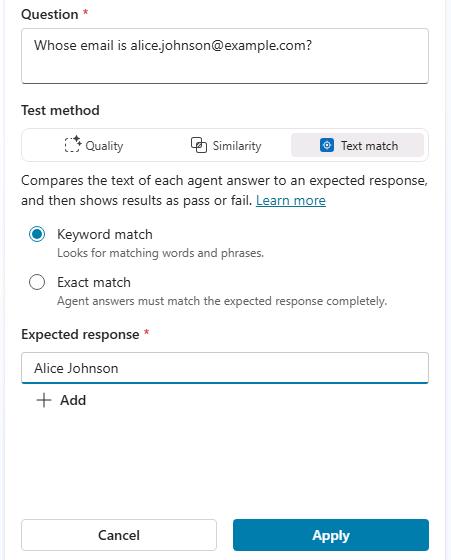Click the Similarity overlapping squares icon
Image resolution: width=451 pixels, height=560 pixels.
point(199,145)
